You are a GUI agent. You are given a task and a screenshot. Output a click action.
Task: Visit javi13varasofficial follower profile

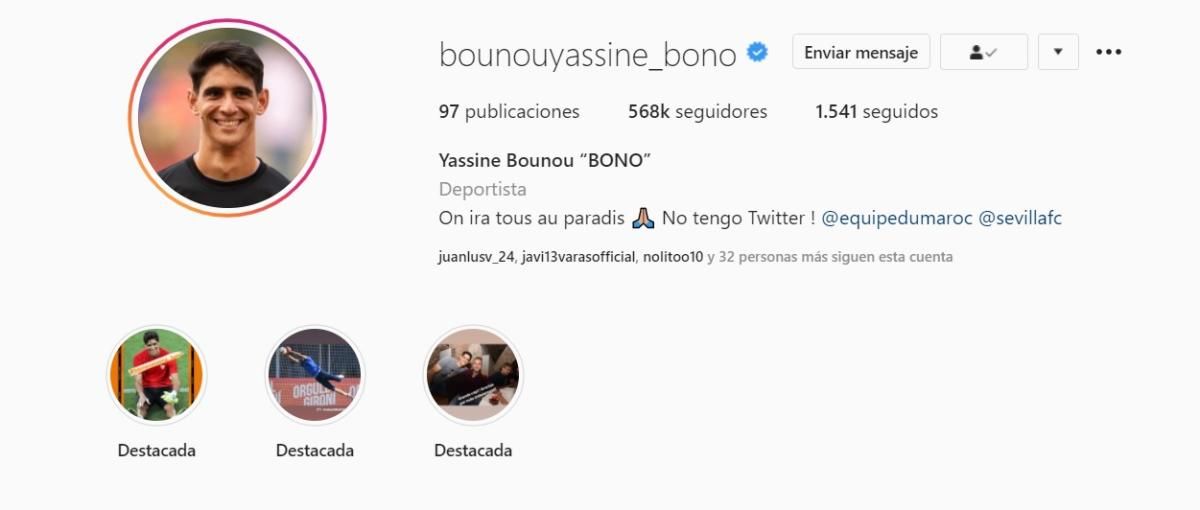[578, 257]
